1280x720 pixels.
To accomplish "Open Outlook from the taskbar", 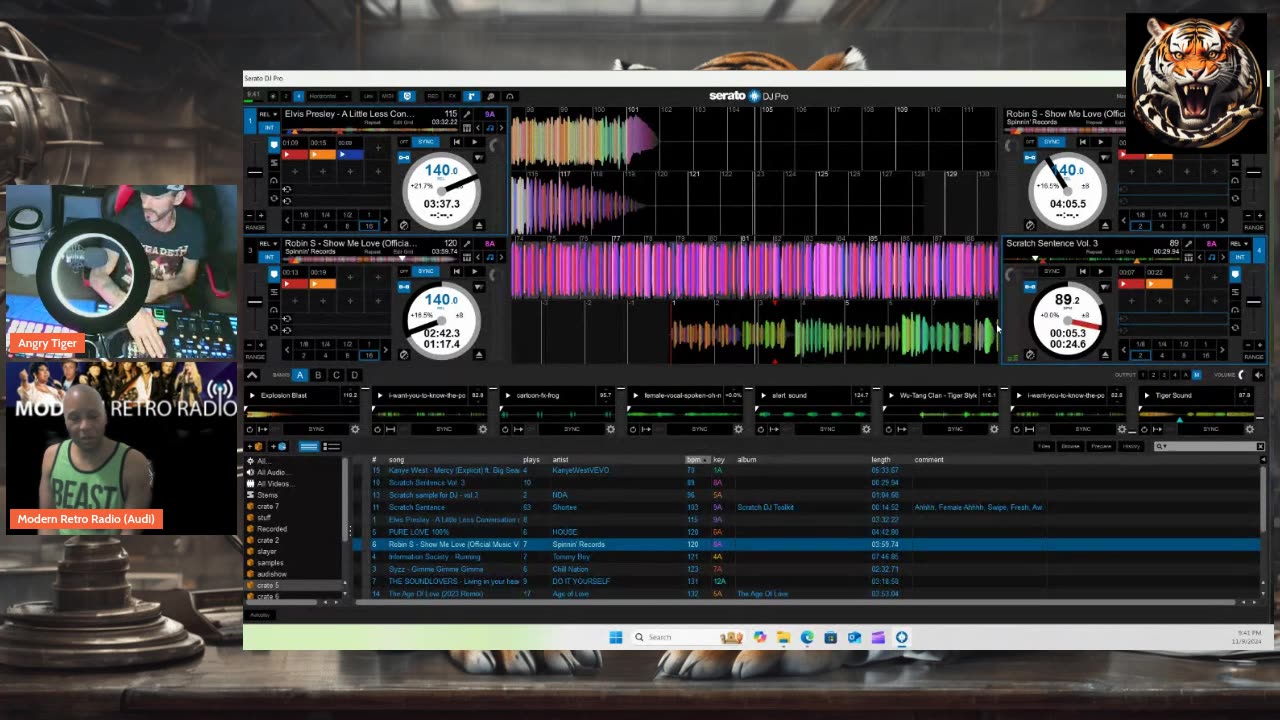I will (854, 637).
